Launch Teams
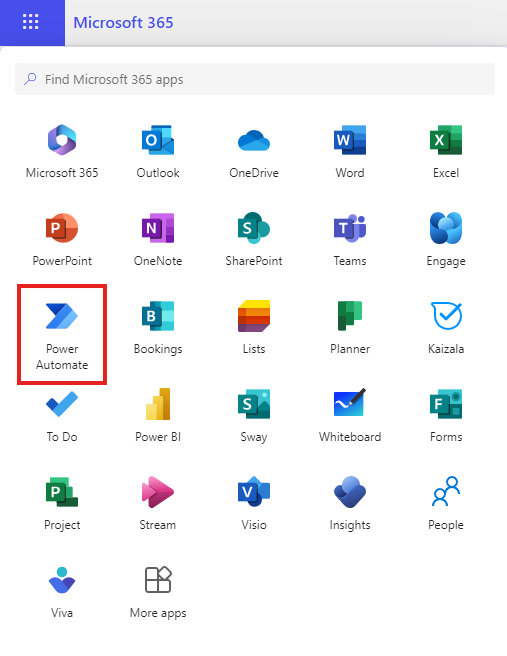Screen dimensions: 507x656 350,240
